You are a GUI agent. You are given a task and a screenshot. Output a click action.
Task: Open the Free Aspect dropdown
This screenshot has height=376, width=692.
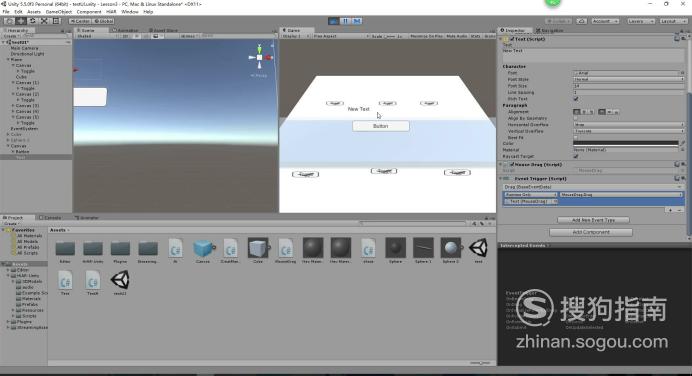tap(341, 36)
